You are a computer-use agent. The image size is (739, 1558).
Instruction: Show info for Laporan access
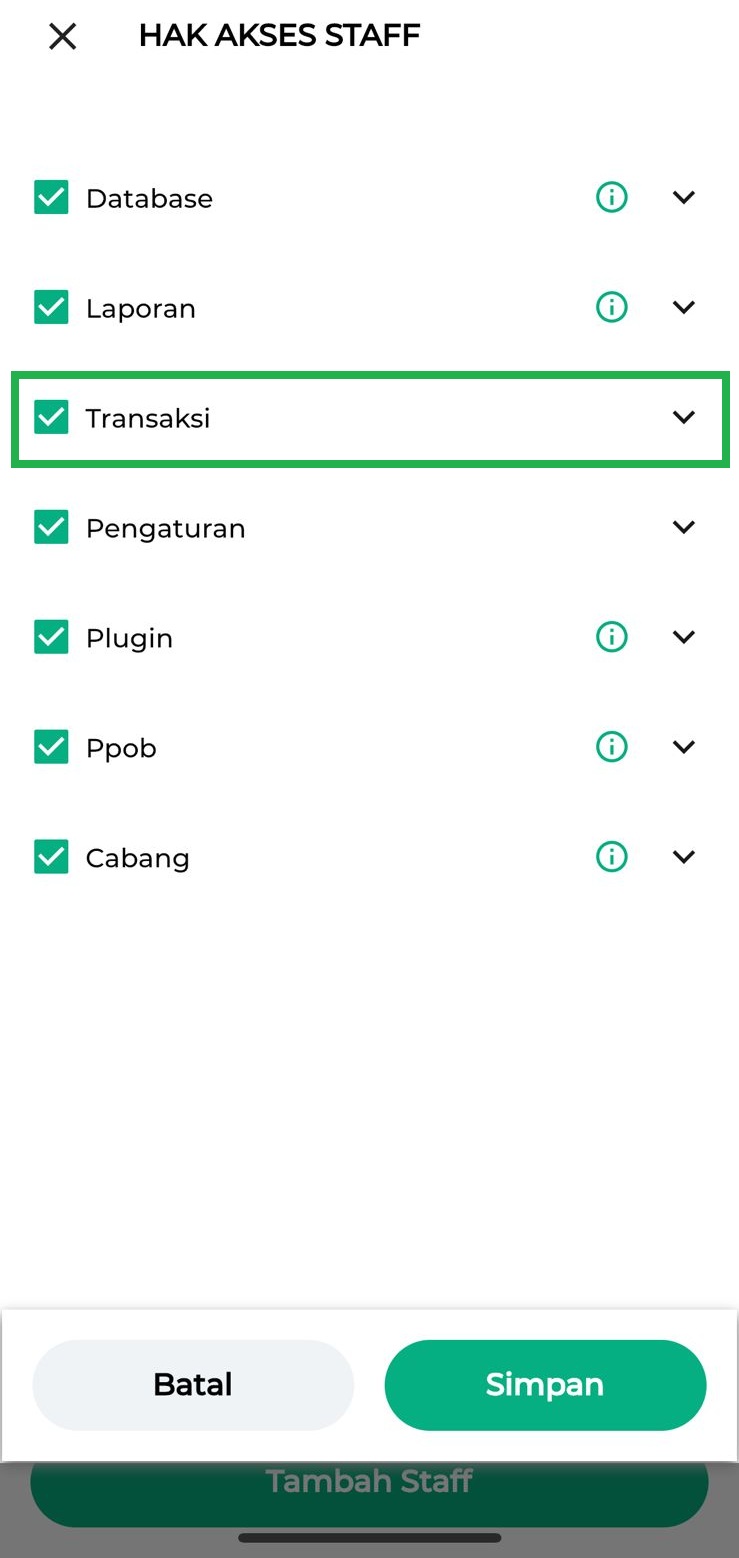click(x=611, y=307)
